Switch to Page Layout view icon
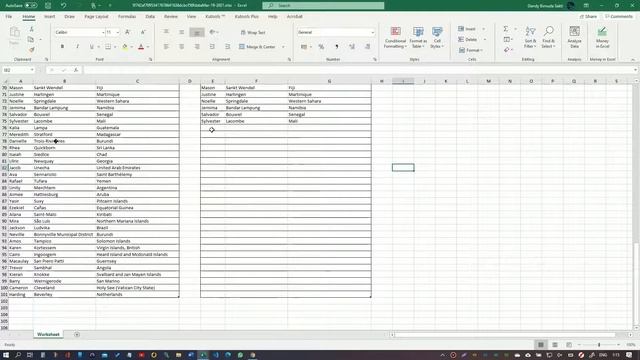Screen dimensions: 640x360 coord(555,345)
